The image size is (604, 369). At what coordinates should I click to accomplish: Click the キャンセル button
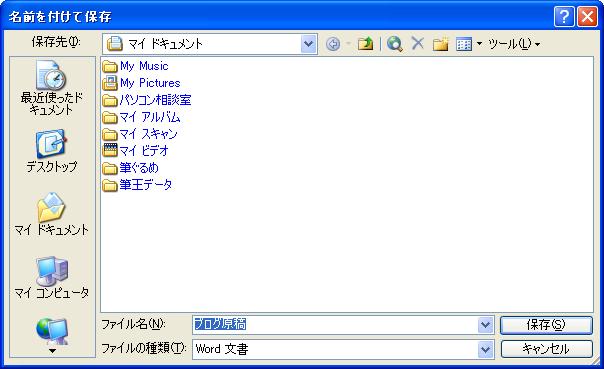(546, 349)
